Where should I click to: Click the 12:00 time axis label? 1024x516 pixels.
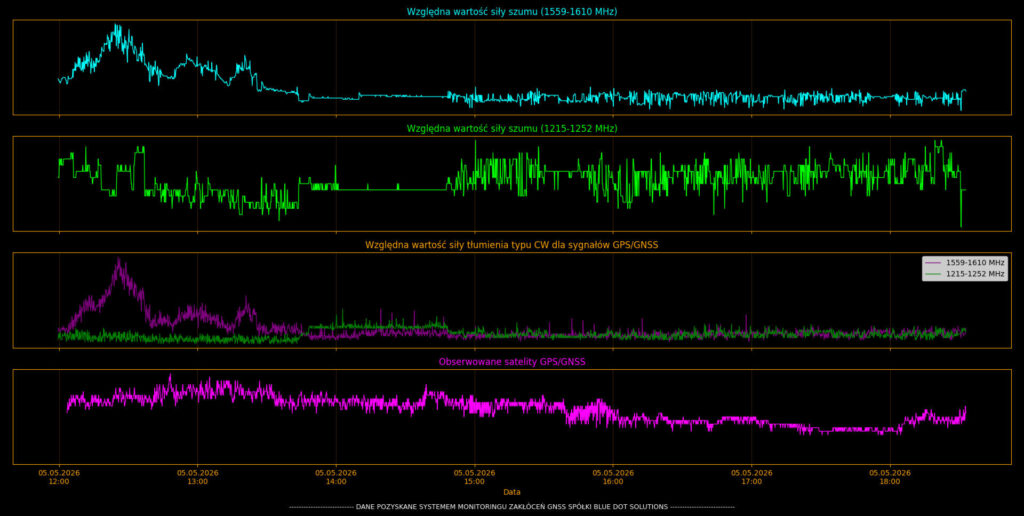[x=59, y=477]
